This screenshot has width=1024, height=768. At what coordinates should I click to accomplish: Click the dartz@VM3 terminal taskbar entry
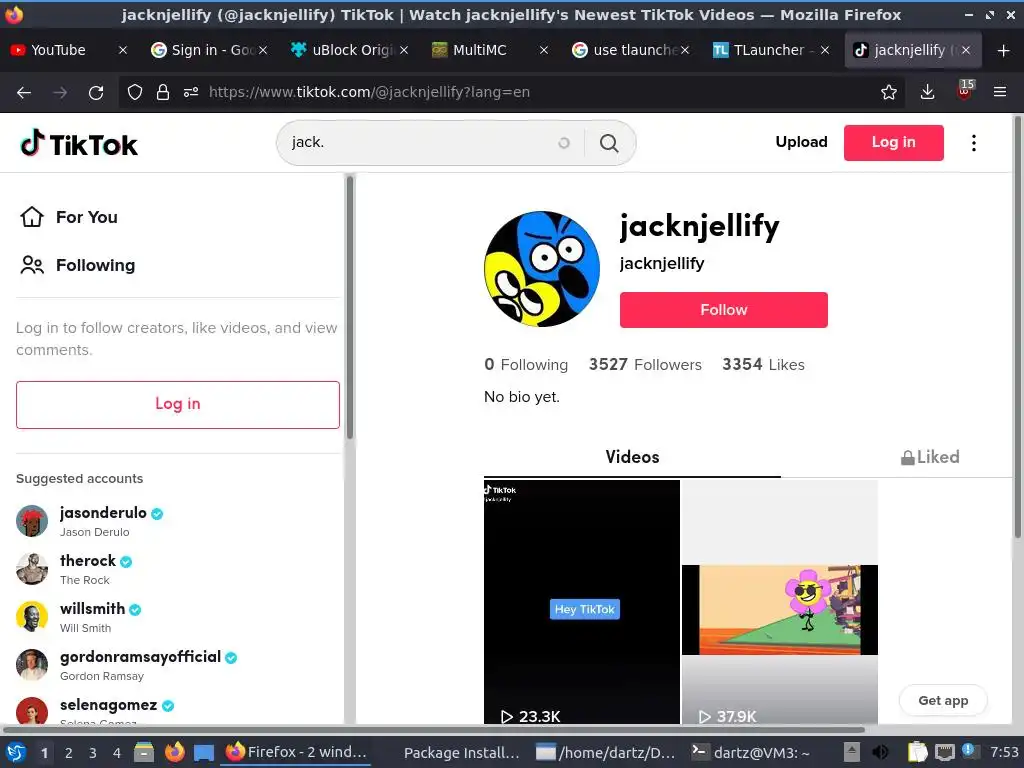pos(751,752)
